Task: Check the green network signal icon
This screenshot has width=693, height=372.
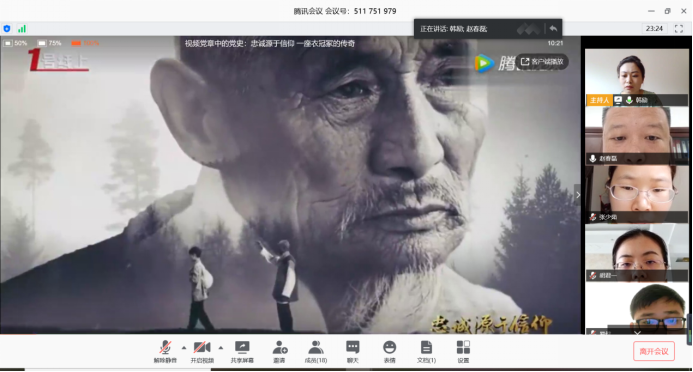Action: pyautogui.click(x=22, y=29)
